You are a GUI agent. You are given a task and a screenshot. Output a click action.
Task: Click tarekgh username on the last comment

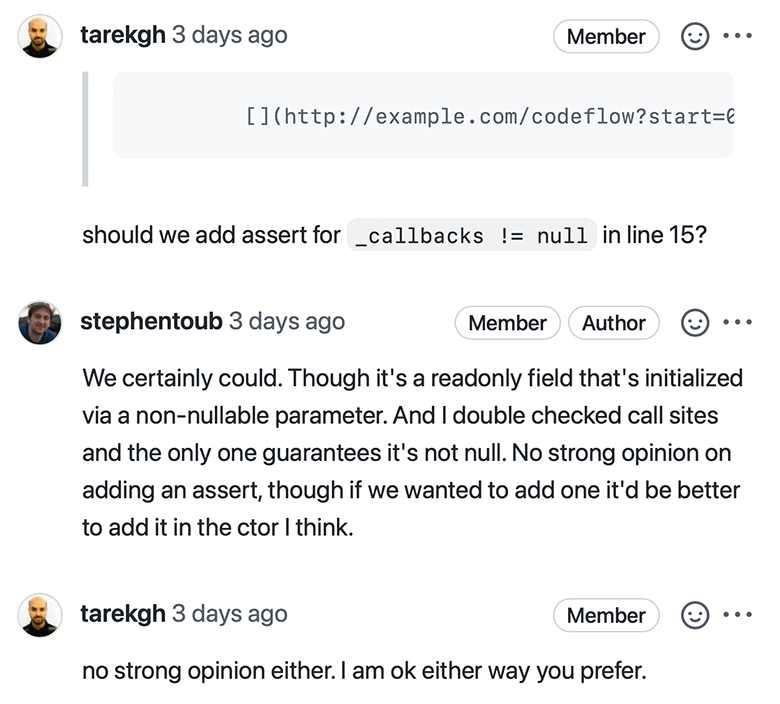click(x=122, y=613)
